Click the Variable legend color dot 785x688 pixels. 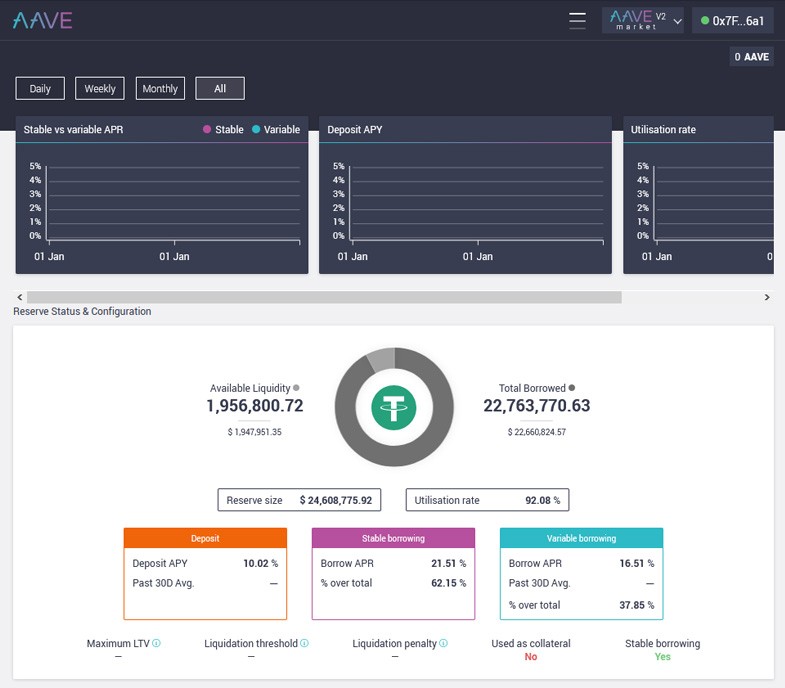pos(256,129)
